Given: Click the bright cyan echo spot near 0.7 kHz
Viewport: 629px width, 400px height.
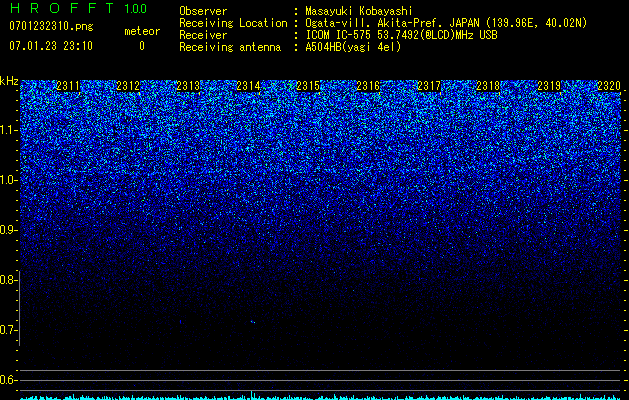Looking at the screenshot, I should (x=253, y=322).
